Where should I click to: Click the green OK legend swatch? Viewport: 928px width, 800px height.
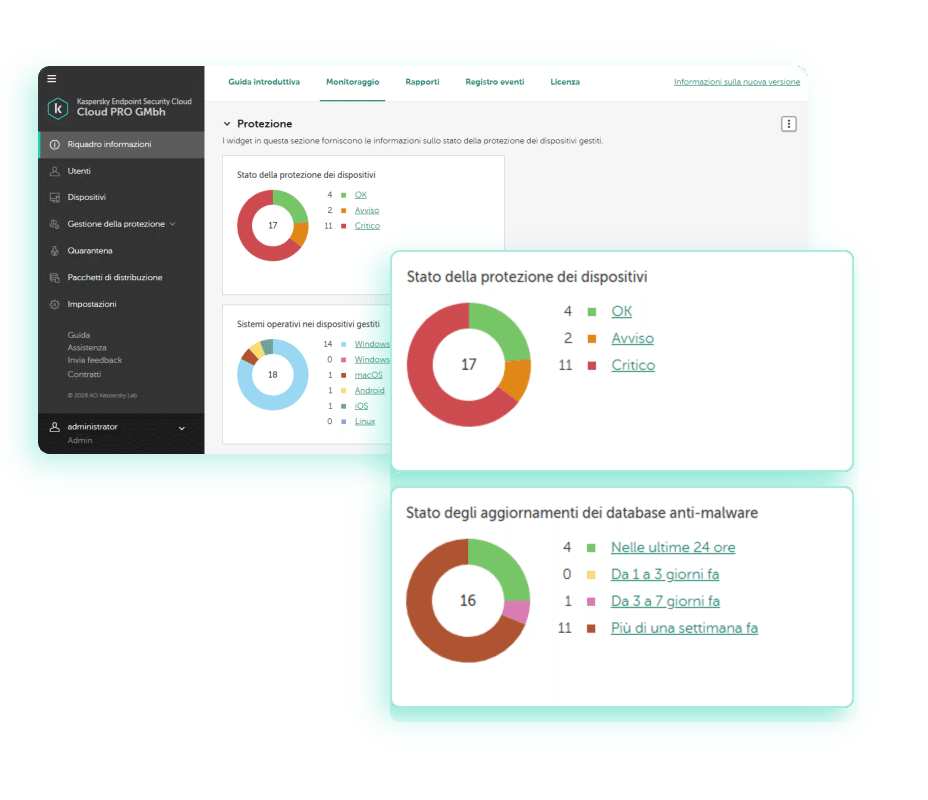tap(591, 312)
